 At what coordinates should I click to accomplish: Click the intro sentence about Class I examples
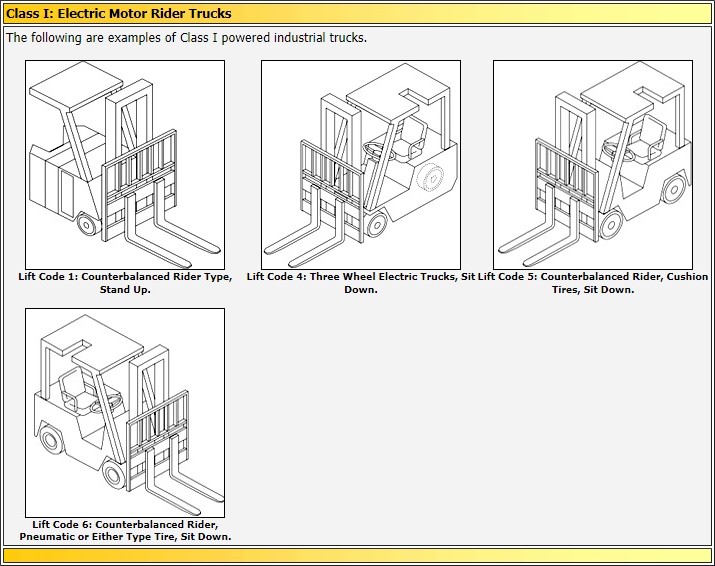point(187,38)
